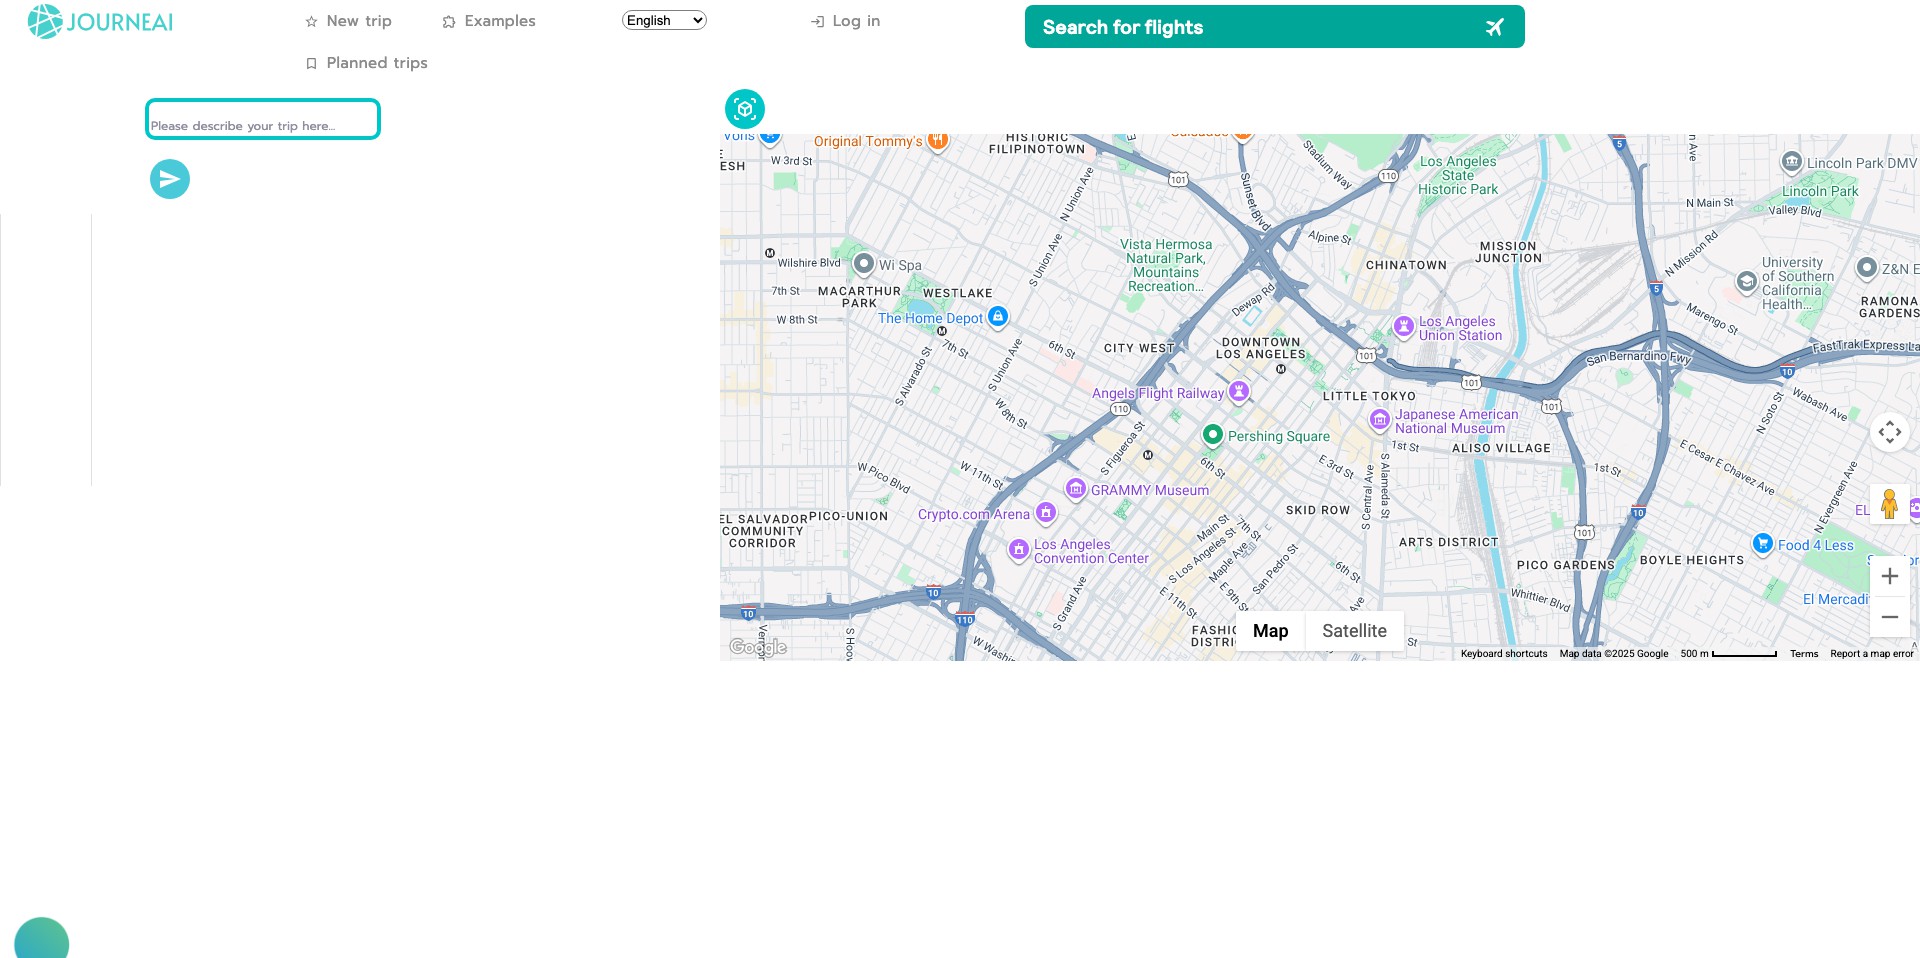Click Original Tommy's restaurant marker
Image resolution: width=1920 pixels, height=958 pixels.
tap(937, 140)
